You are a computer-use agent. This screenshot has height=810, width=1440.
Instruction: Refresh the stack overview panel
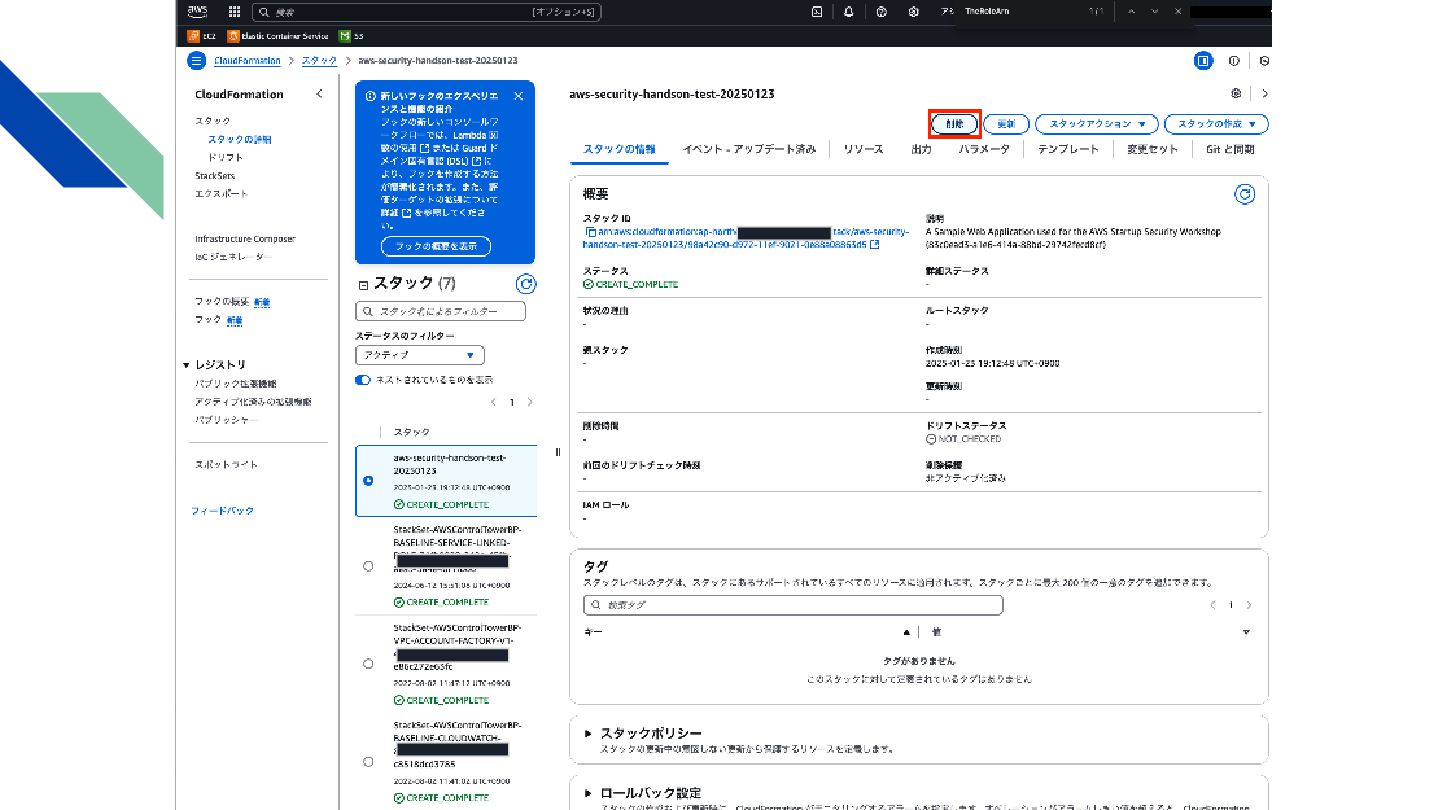(1245, 194)
